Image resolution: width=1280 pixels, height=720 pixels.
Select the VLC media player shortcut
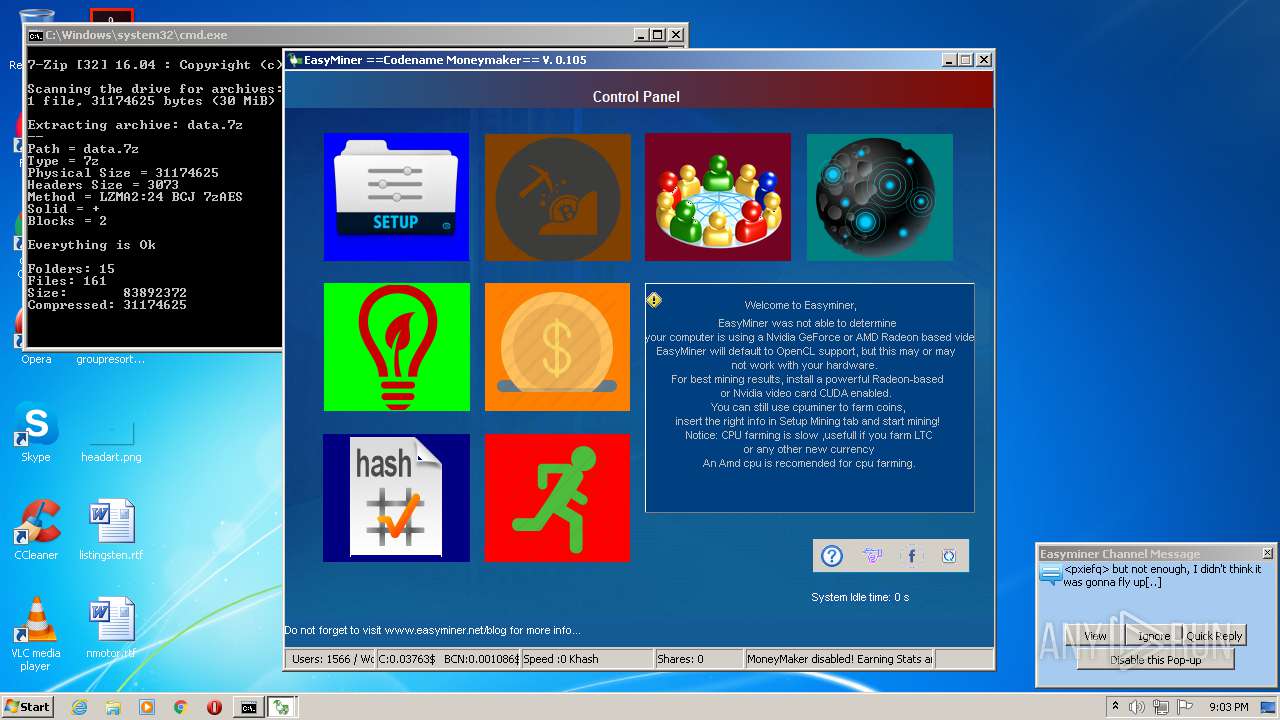(x=36, y=634)
